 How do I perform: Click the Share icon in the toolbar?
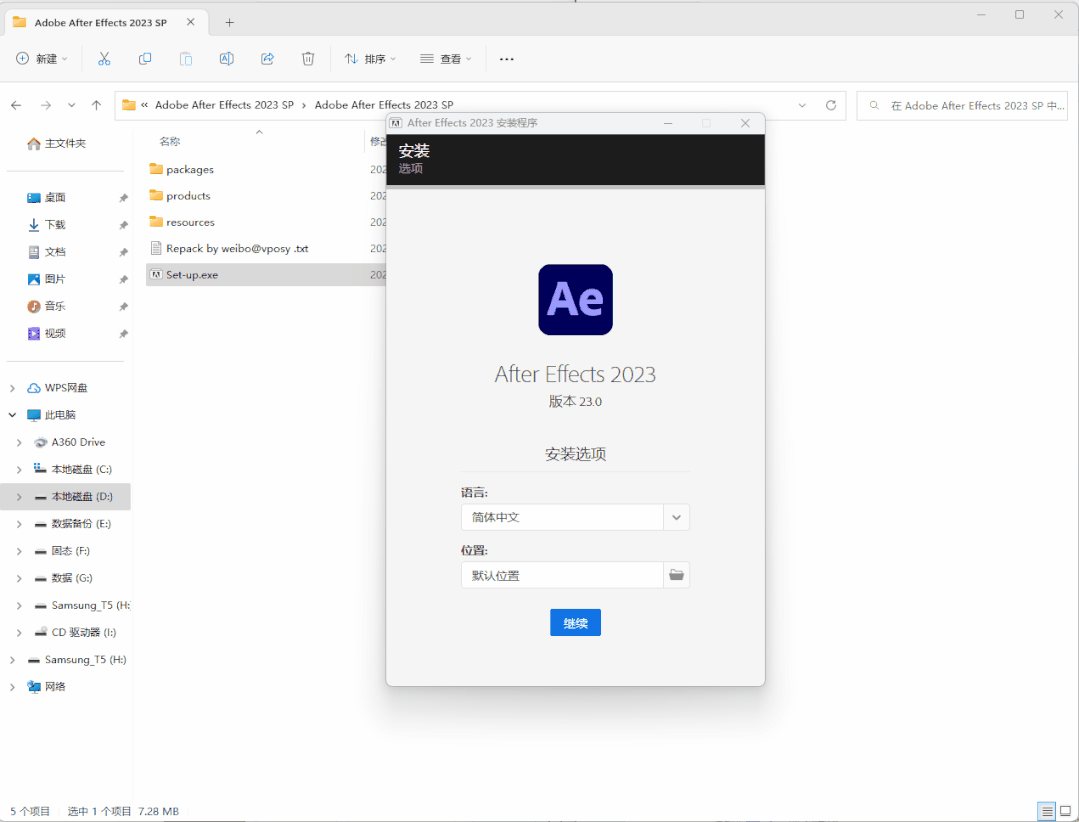[x=266, y=59]
